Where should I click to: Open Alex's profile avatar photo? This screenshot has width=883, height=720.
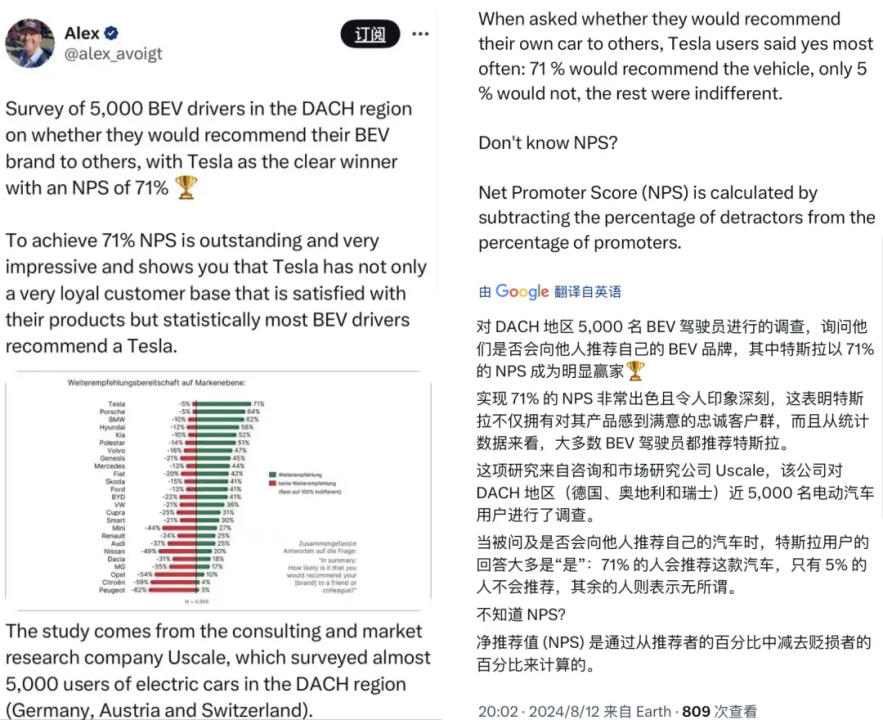30,43
